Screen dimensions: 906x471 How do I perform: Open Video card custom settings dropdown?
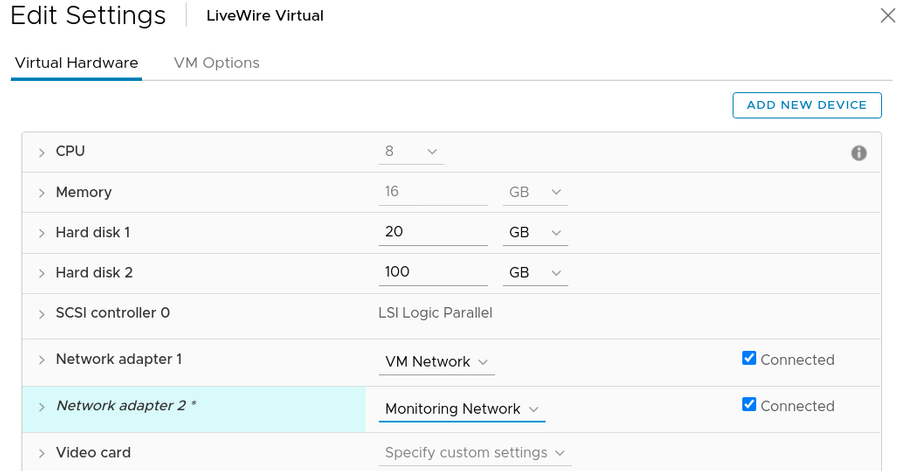[x=475, y=453]
